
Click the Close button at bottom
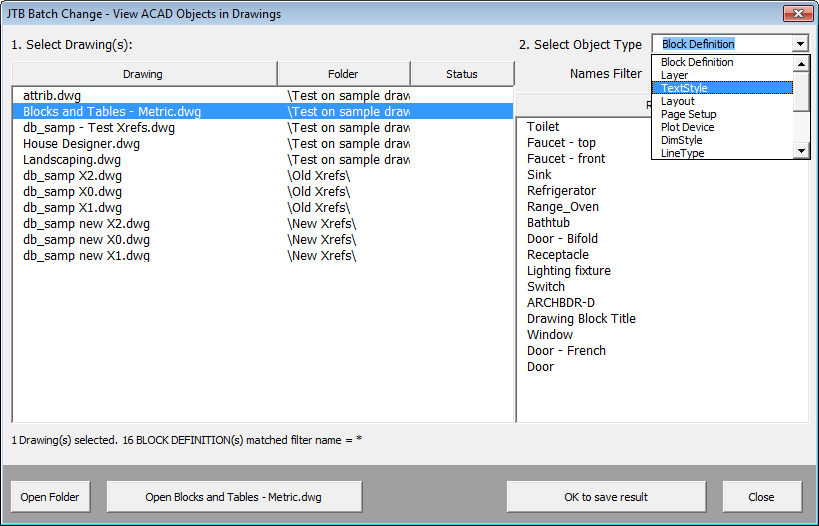762,497
